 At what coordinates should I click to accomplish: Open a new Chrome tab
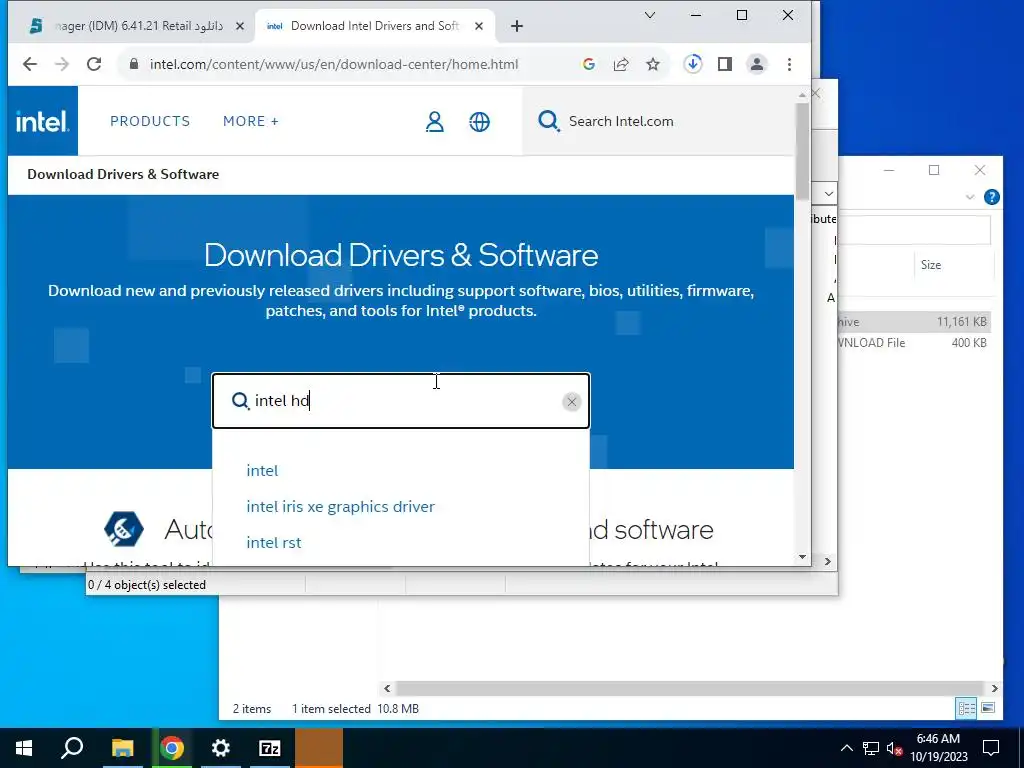click(517, 26)
